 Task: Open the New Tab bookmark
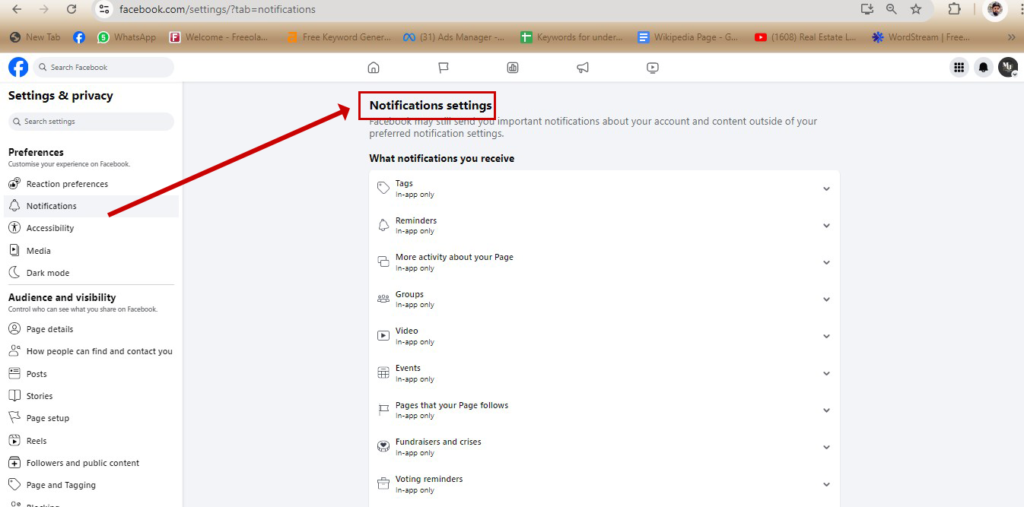point(35,38)
